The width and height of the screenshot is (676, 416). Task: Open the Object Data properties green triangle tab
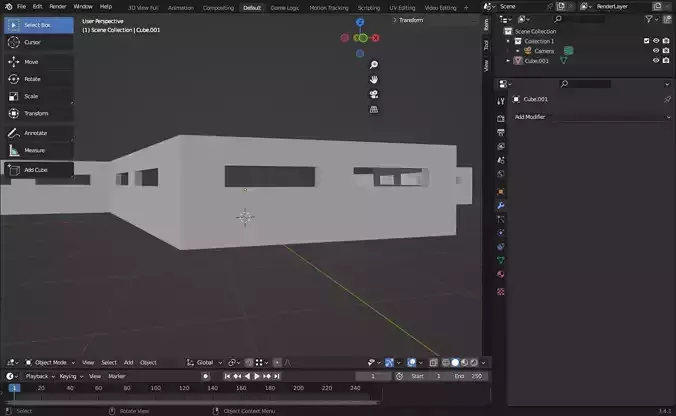pos(501,260)
